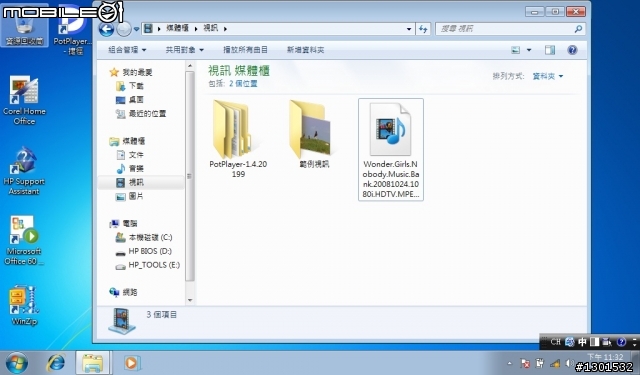Create a folder via 新增資料夾
The width and height of the screenshot is (640, 375).
click(x=305, y=50)
